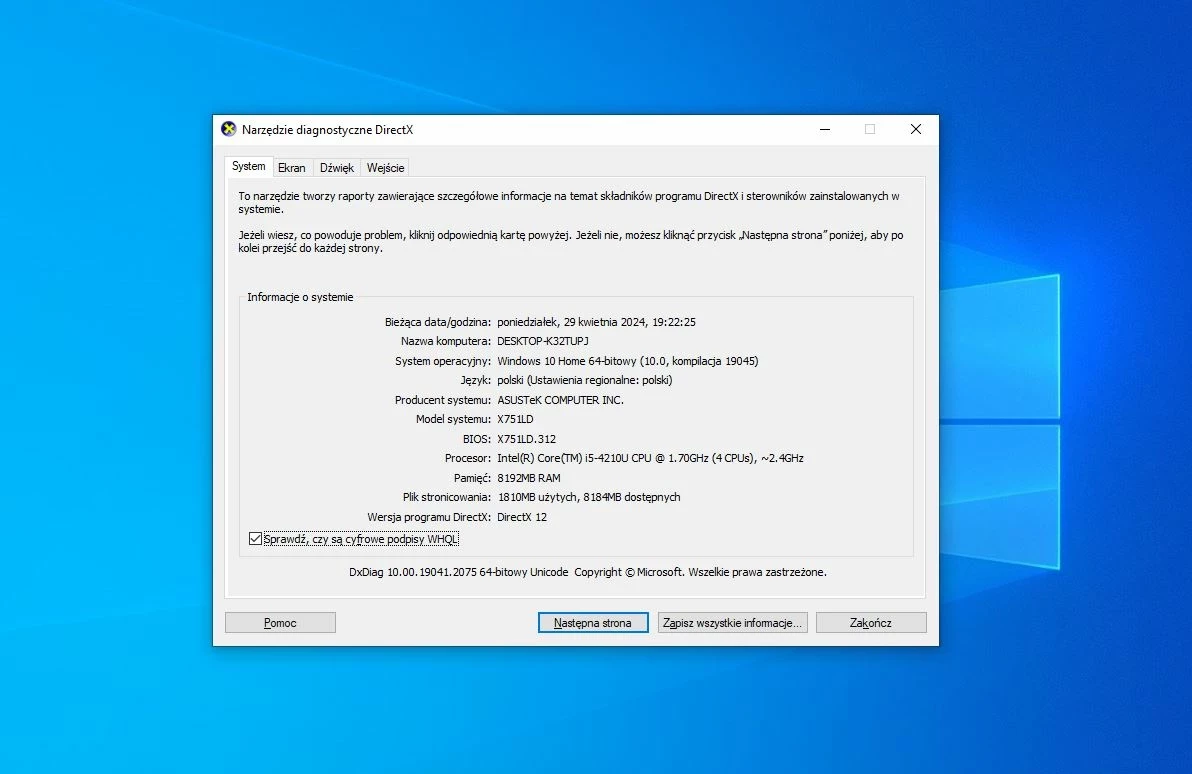Click the BIOS value X751LD.312
This screenshot has height=774, width=1192.
[x=527, y=439]
